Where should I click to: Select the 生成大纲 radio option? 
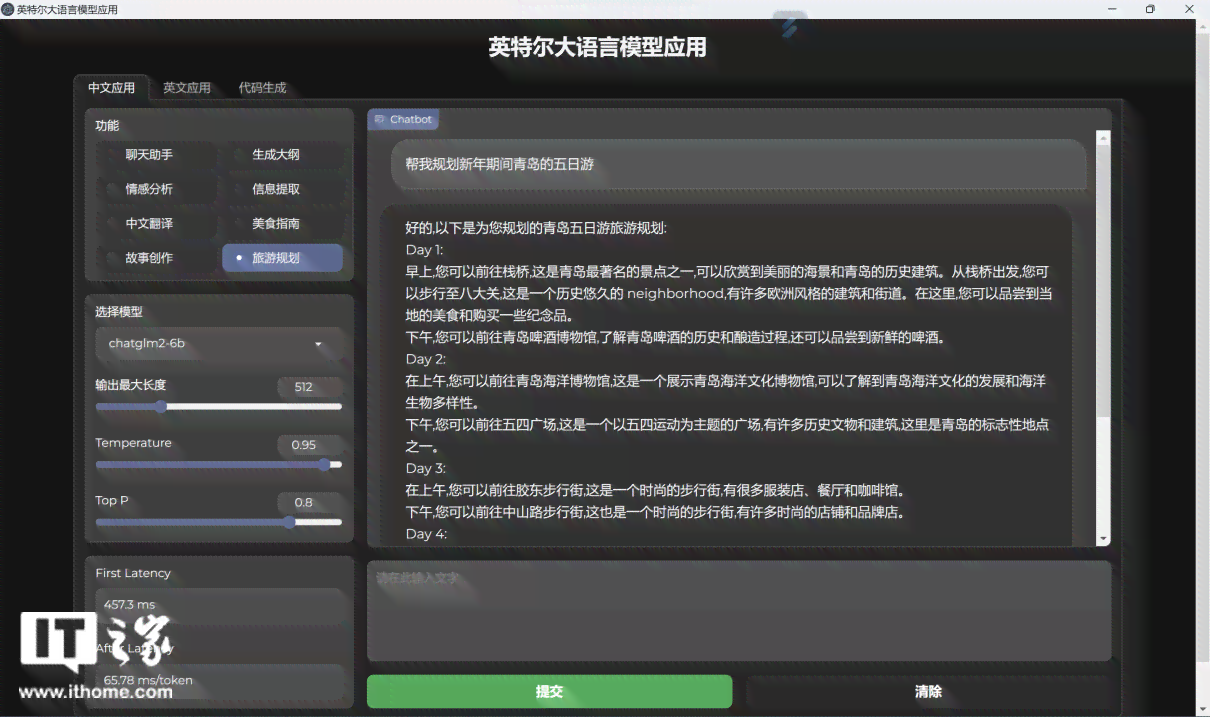tap(282, 155)
